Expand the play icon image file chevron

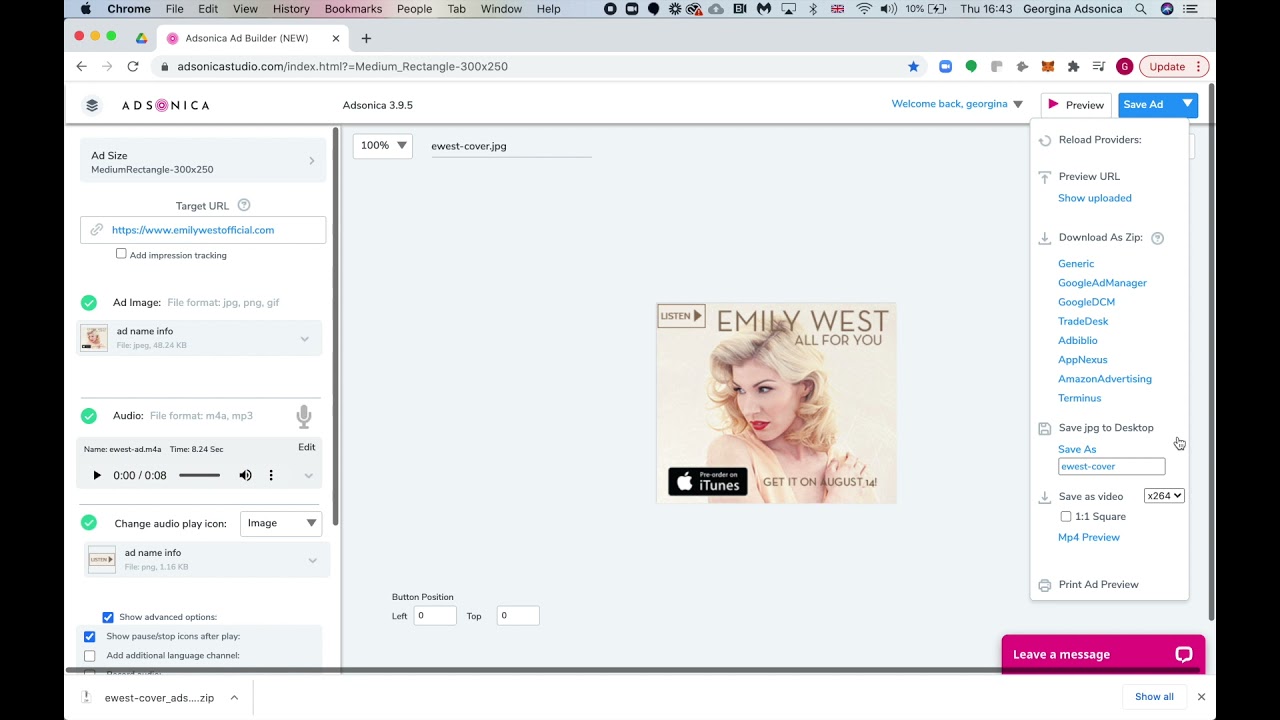(312, 561)
